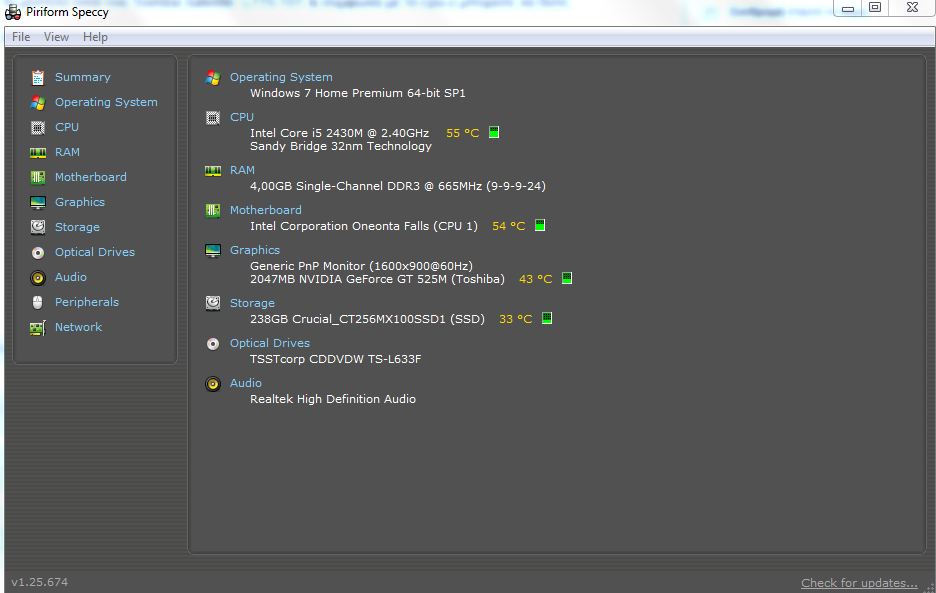936x593 pixels.
Task: Click the 2047MB NVIDIA GeForce GT 525M text
Action: pos(377,279)
